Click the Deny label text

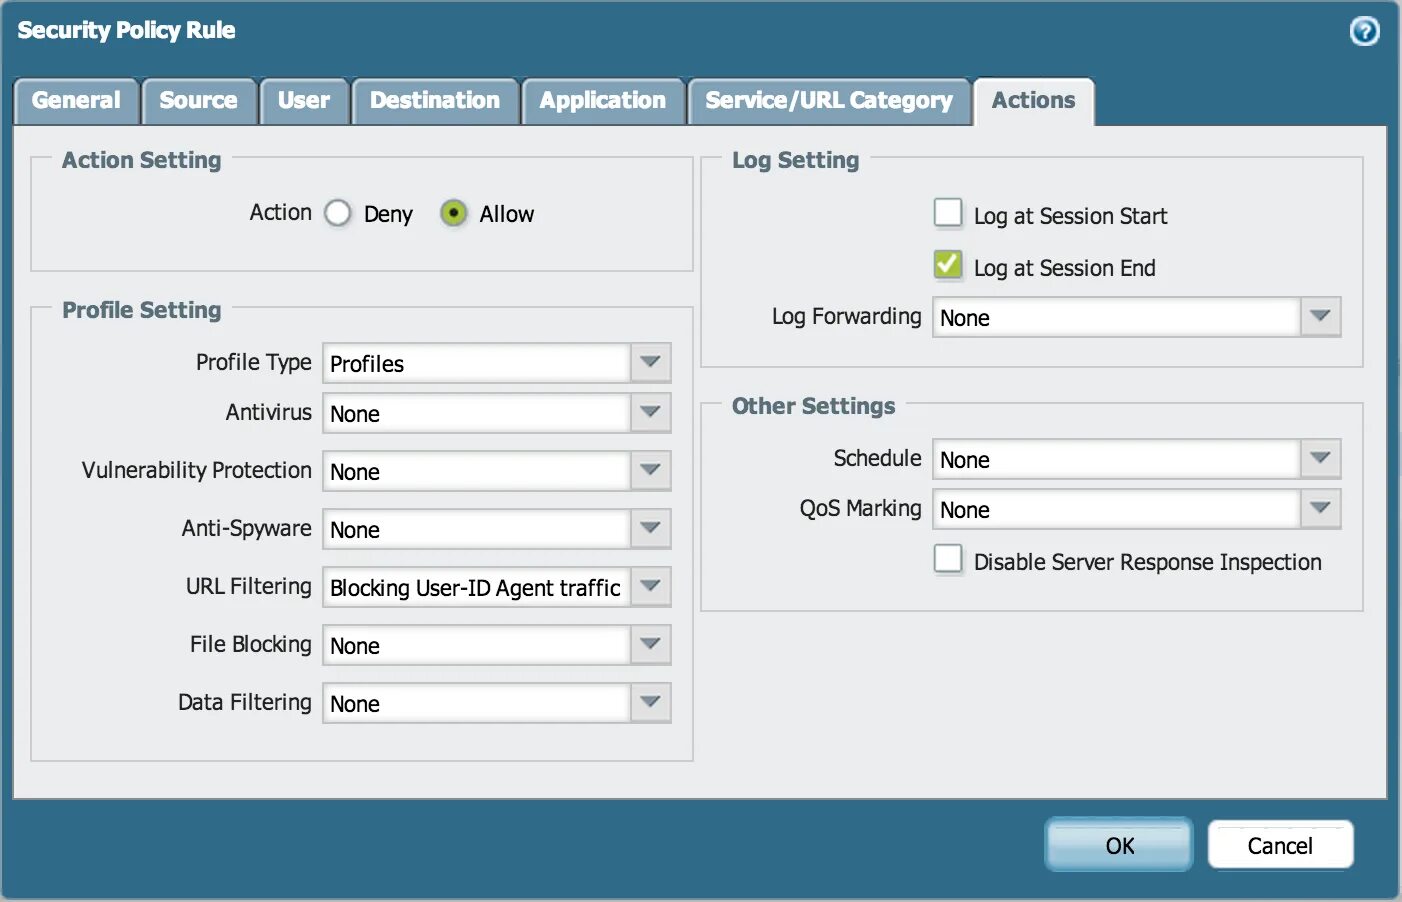click(388, 214)
